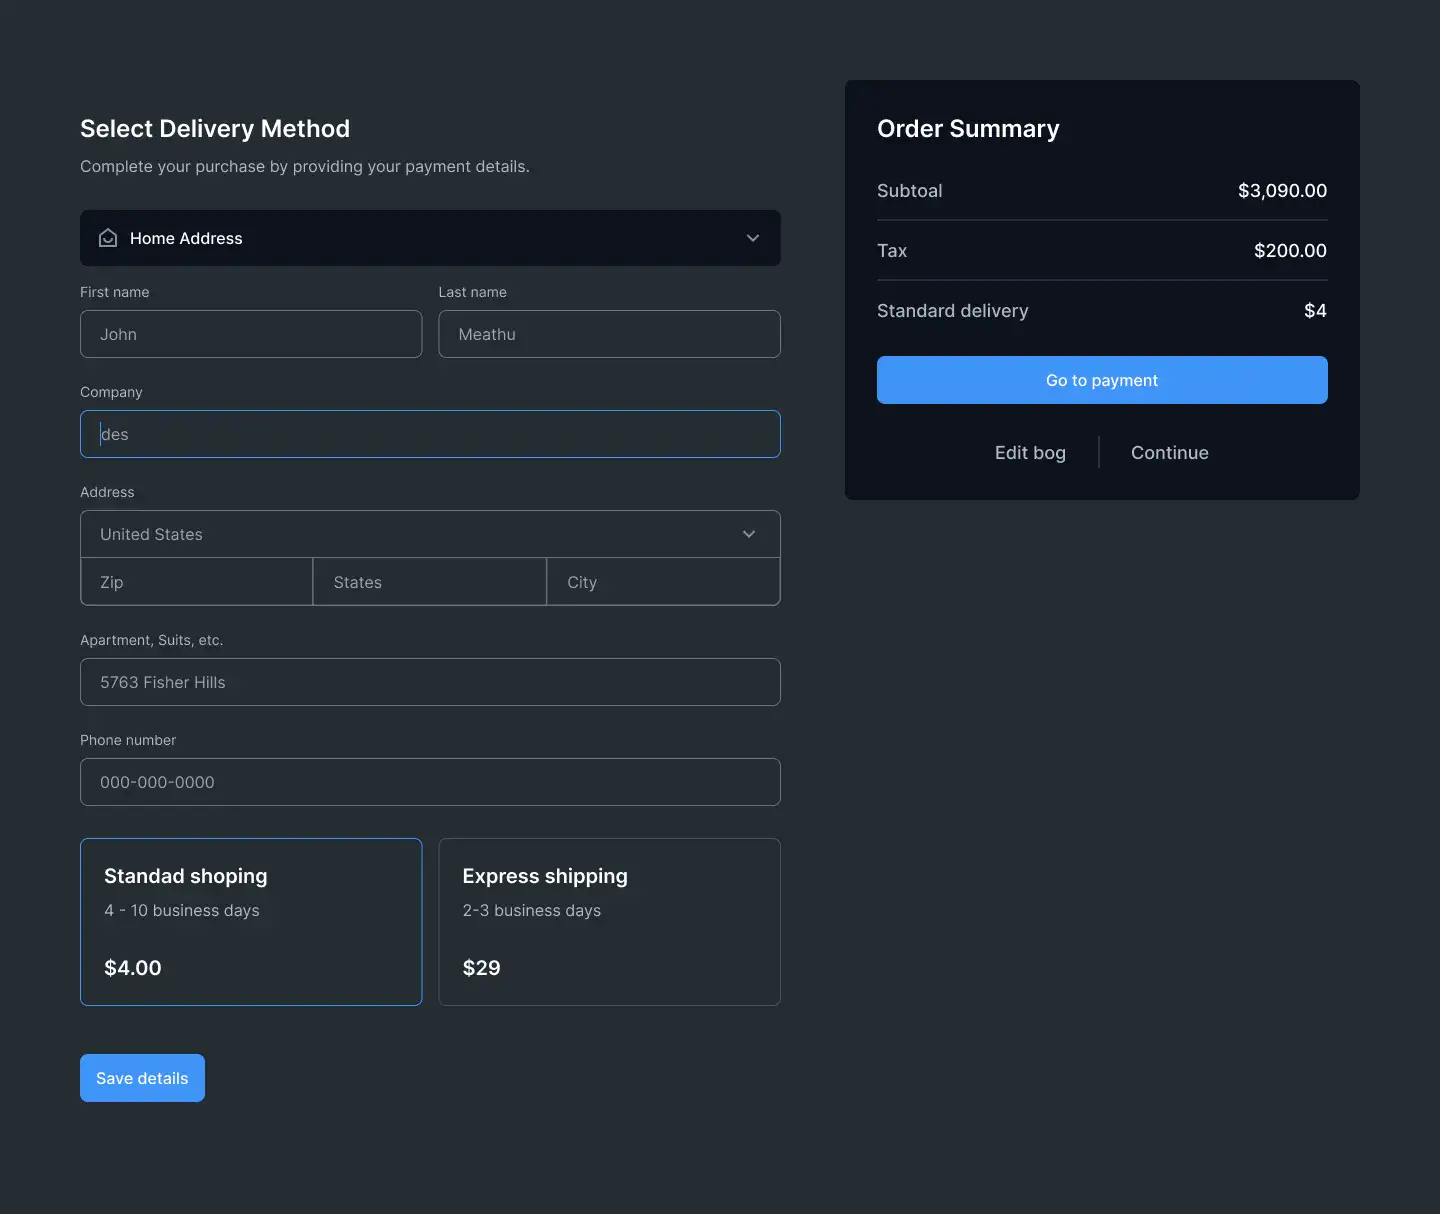Click the country dropdown chevron arrow
Screen dimensions: 1440x1214
pyautogui.click(x=749, y=534)
